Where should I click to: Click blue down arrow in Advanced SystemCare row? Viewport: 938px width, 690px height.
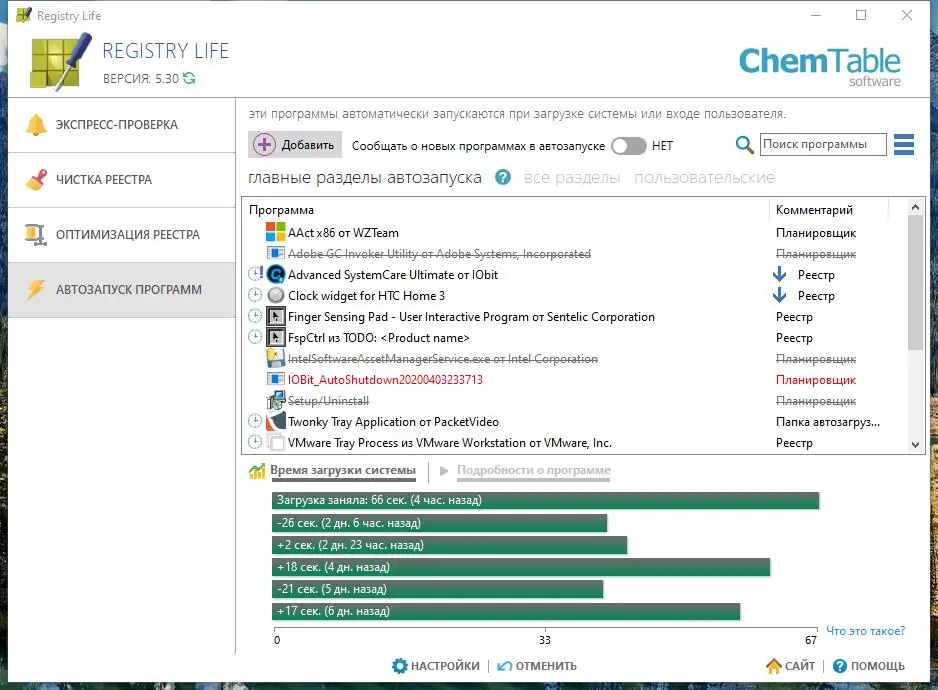[779, 274]
